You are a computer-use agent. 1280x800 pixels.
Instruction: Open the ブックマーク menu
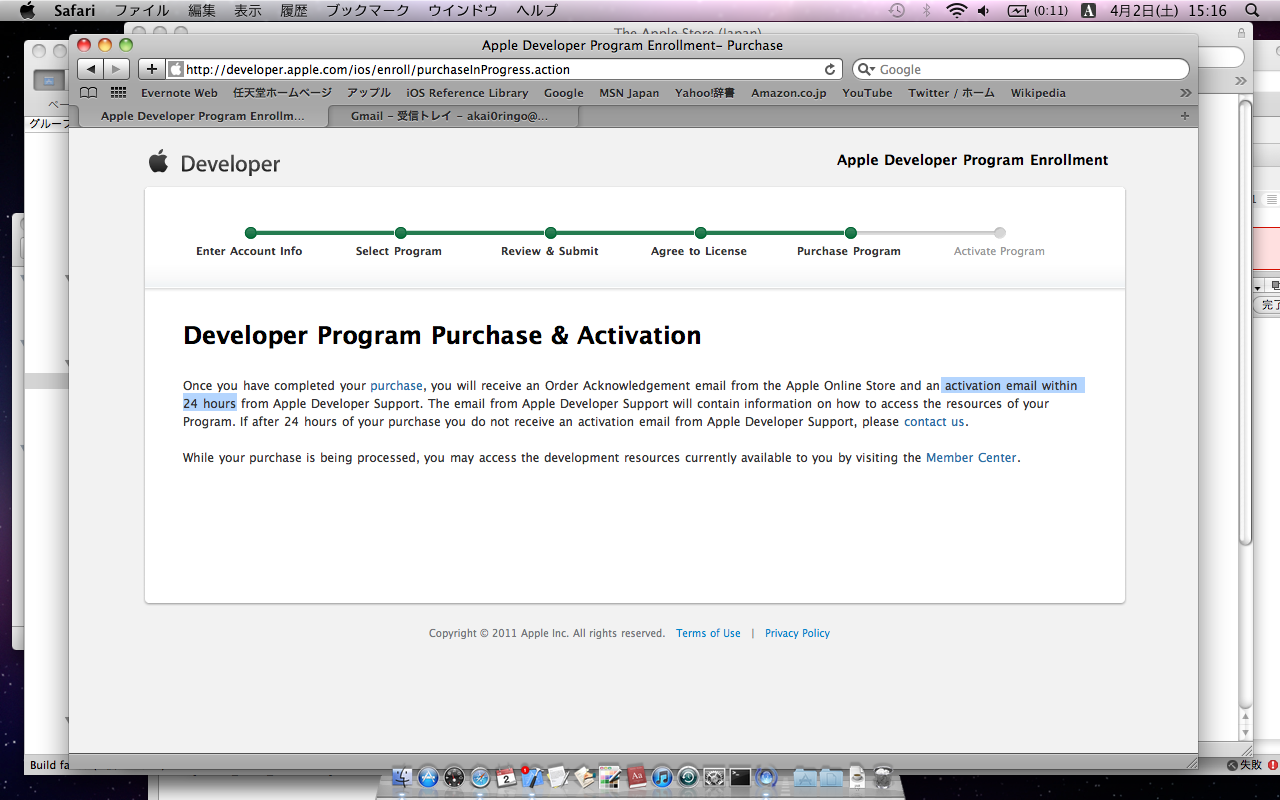(x=368, y=10)
